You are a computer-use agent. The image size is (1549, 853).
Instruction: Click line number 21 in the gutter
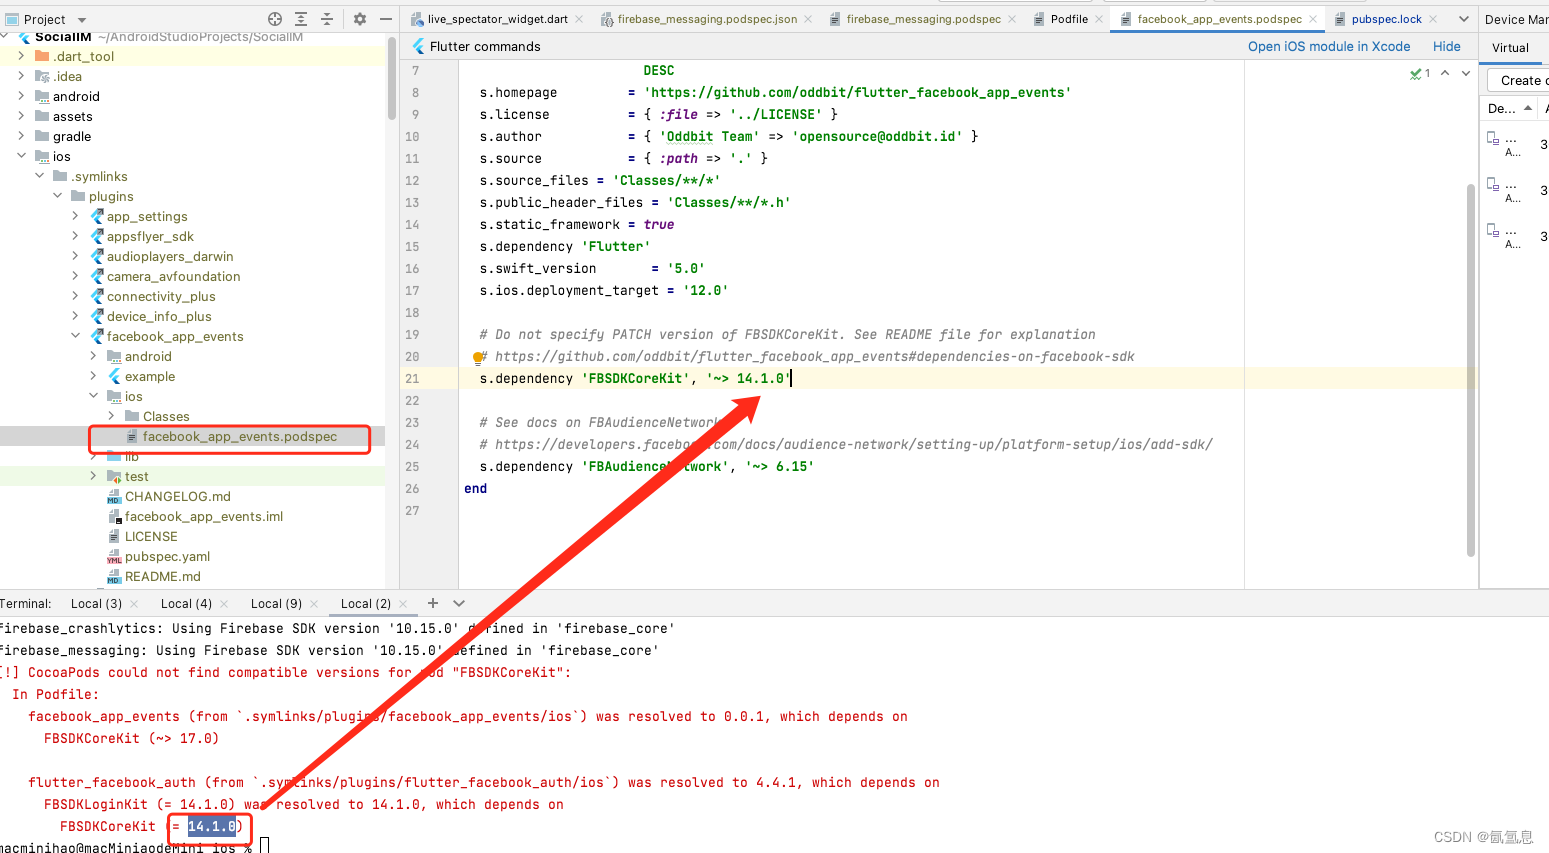coord(412,379)
